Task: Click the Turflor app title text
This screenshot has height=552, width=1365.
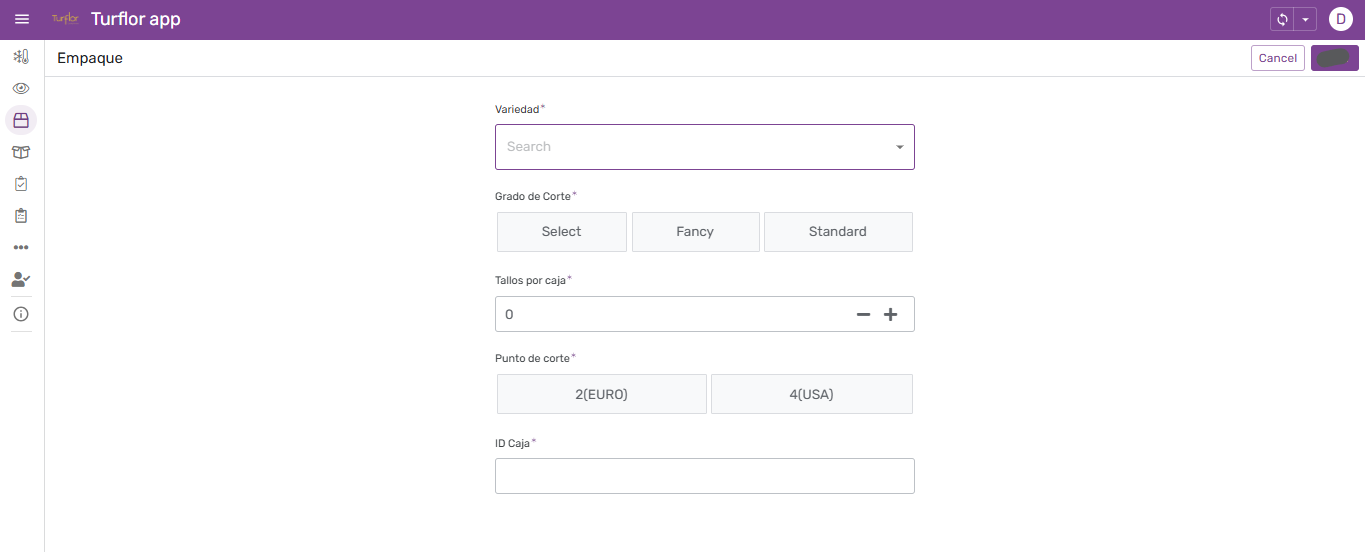Action: [x=136, y=19]
